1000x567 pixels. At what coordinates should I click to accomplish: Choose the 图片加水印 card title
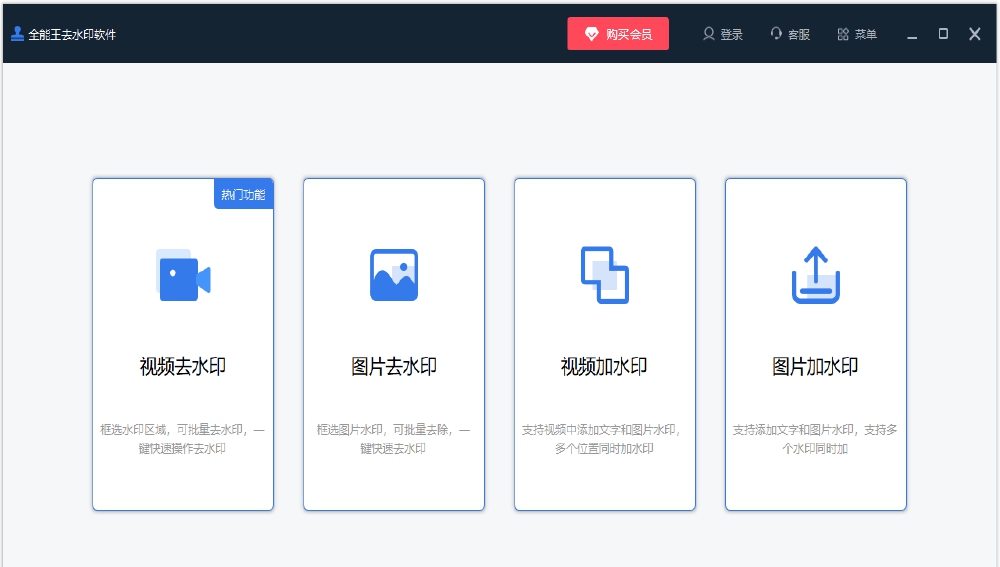(816, 367)
